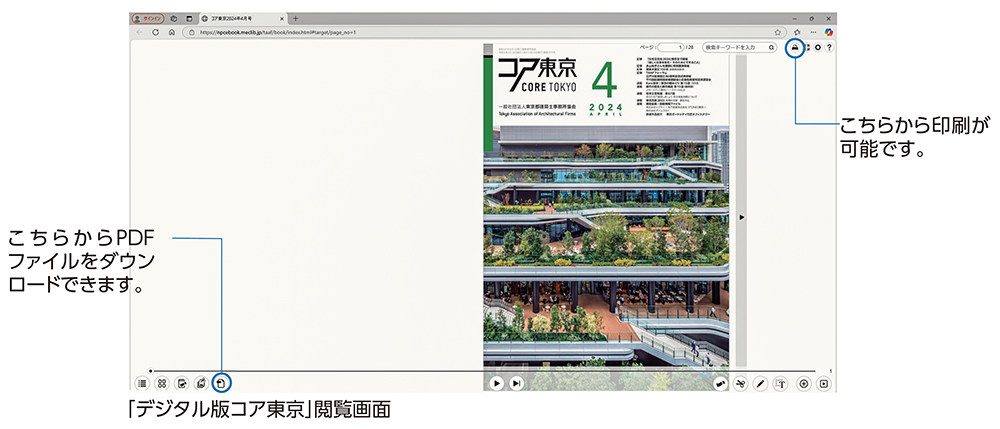
Task: Play the automatic page turning
Action: click(496, 382)
